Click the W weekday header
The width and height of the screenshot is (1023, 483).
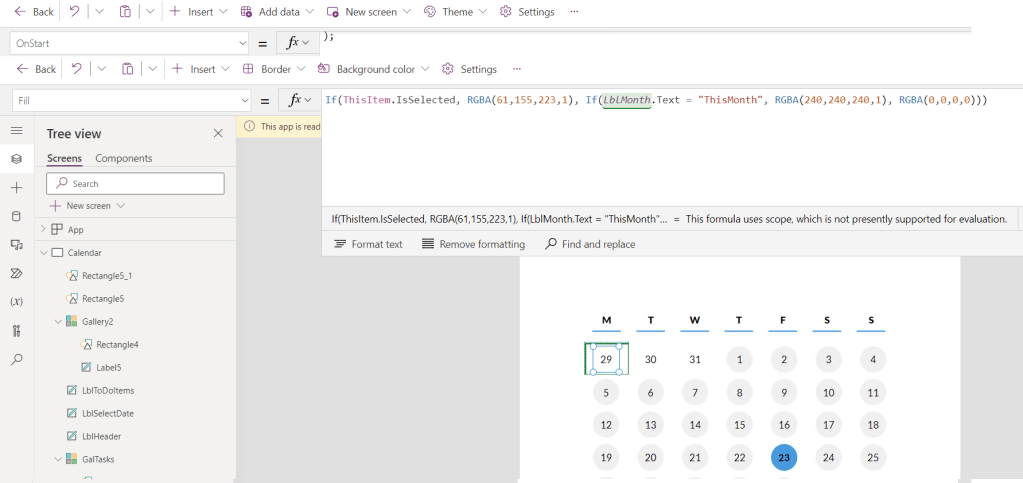pos(695,320)
